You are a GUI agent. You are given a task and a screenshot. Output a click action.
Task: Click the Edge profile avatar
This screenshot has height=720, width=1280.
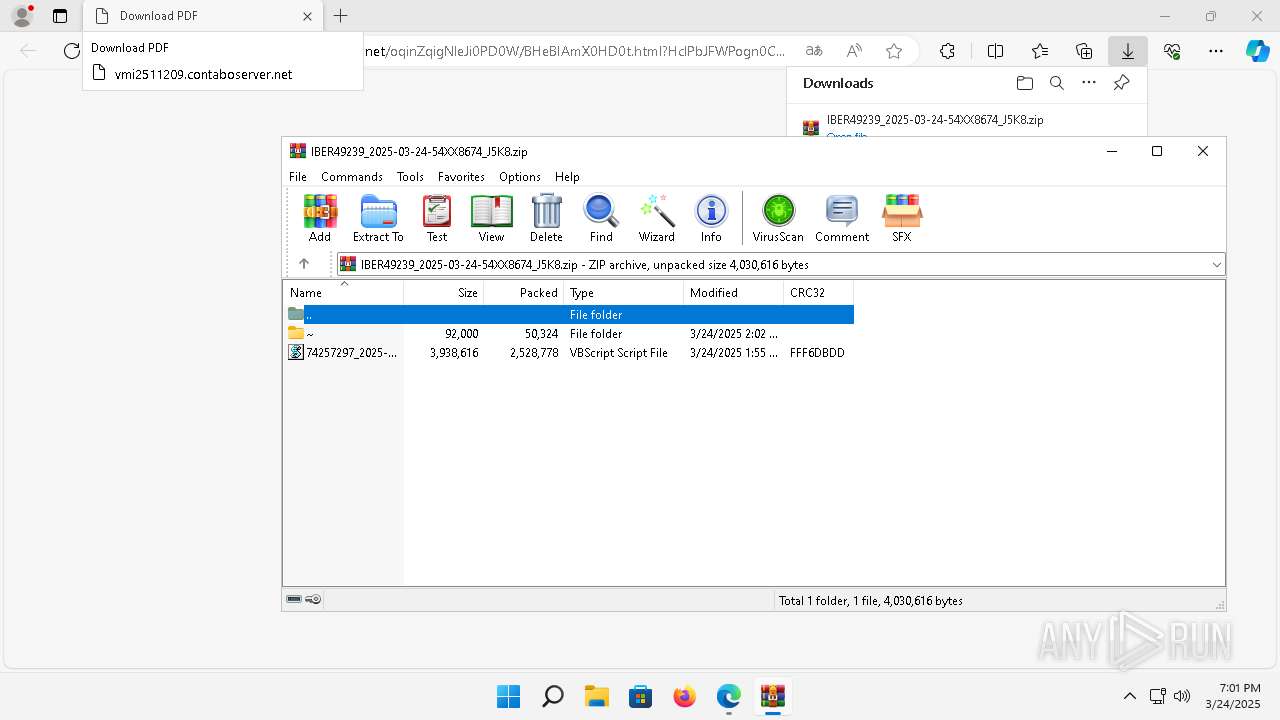click(x=22, y=16)
